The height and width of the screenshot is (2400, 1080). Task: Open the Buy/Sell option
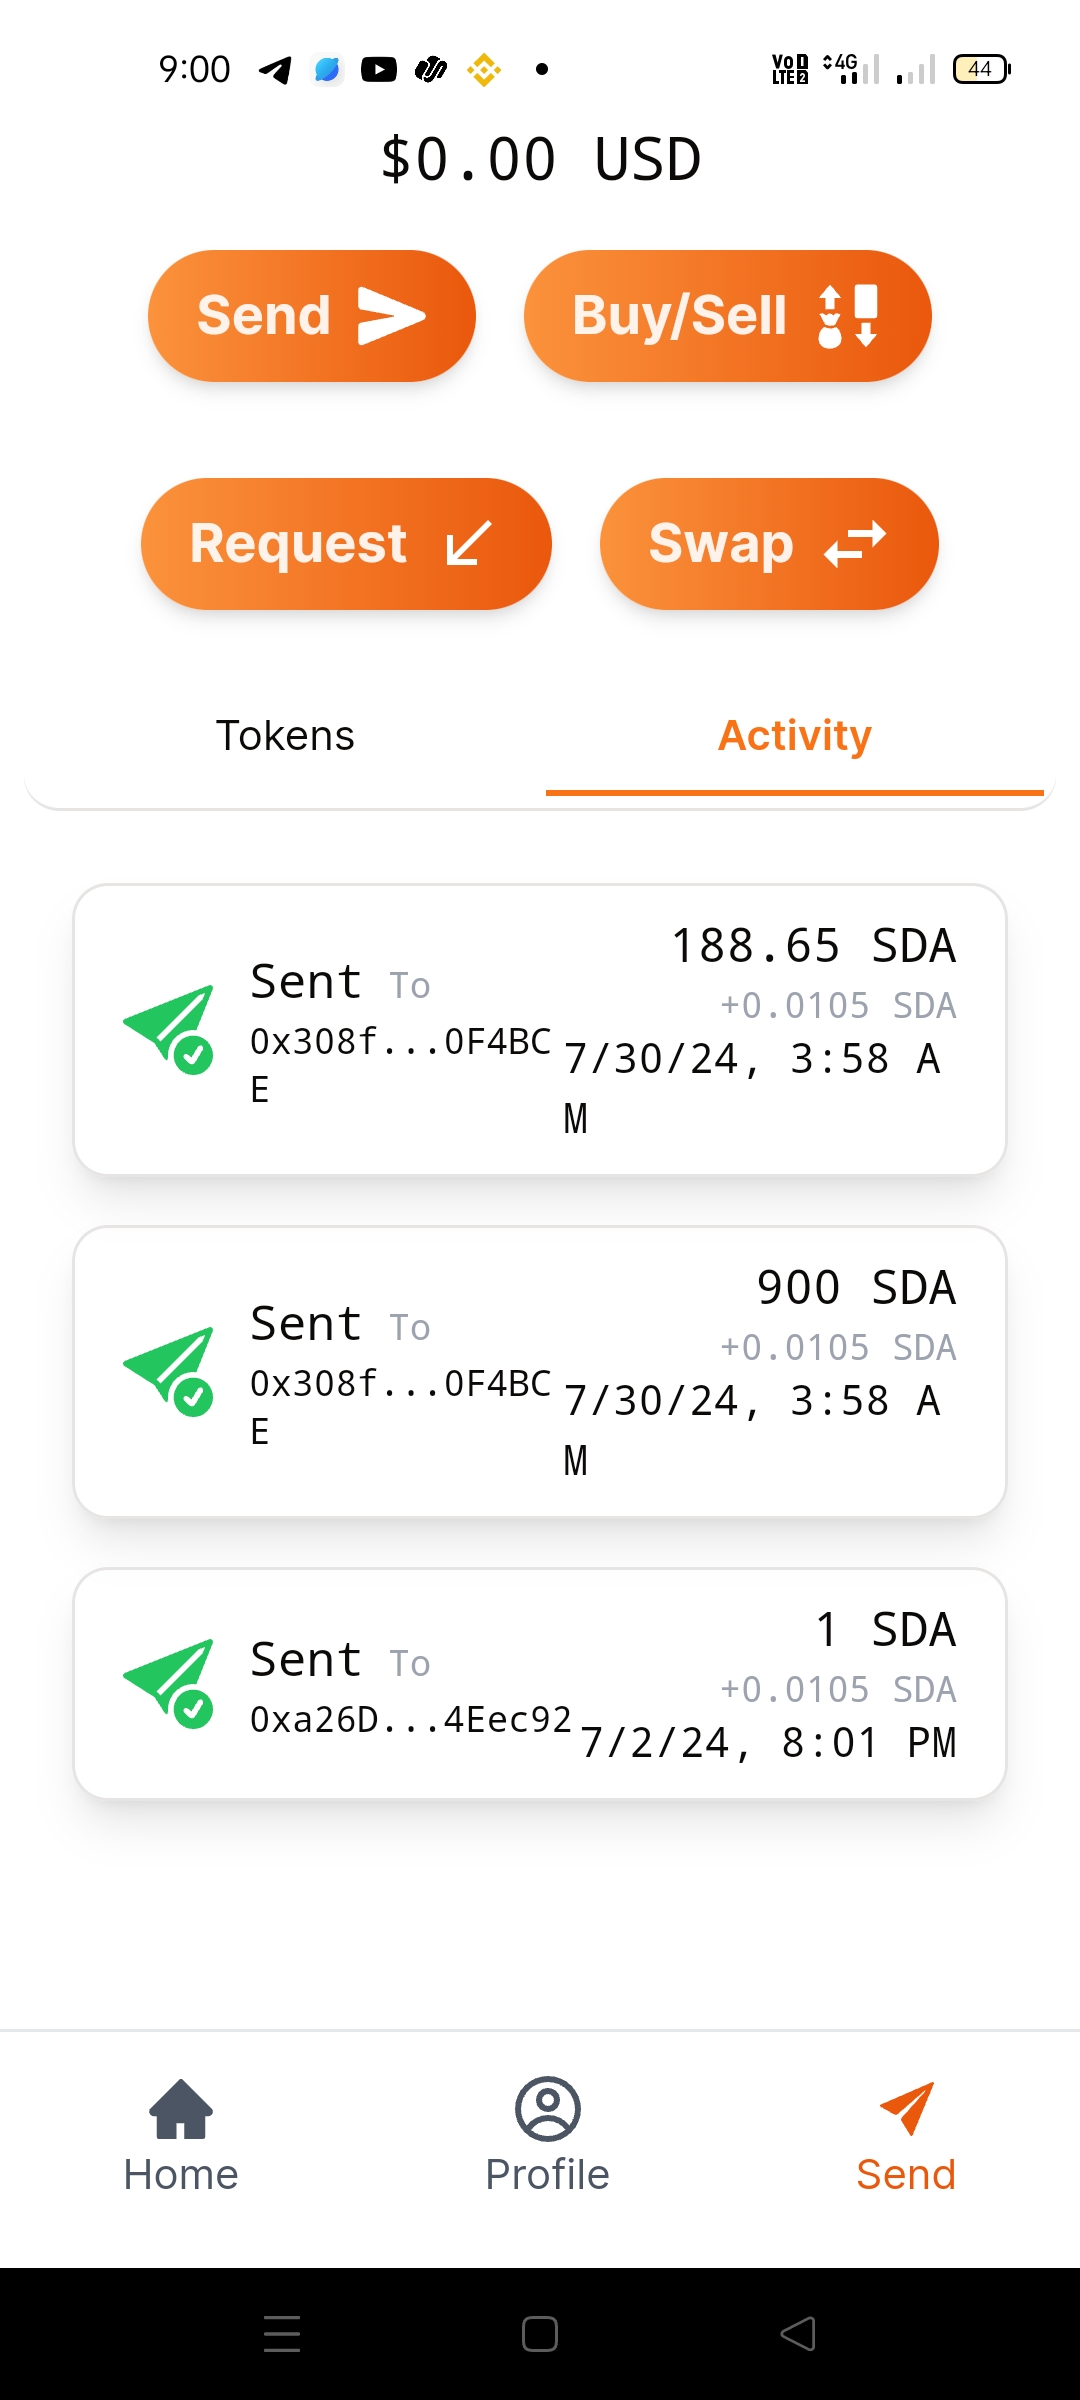point(727,316)
